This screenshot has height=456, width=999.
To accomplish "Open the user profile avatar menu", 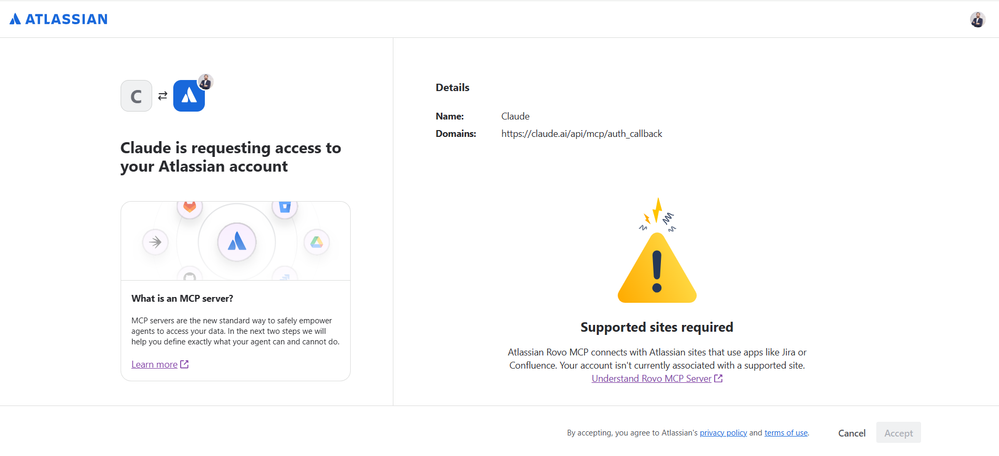I will tap(977, 20).
